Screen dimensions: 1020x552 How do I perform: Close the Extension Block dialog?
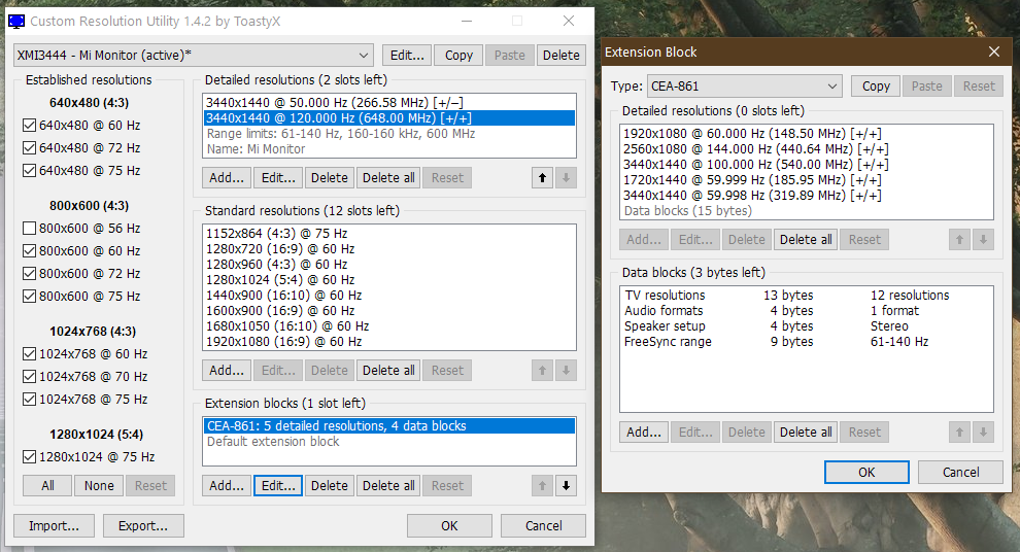[x=993, y=52]
